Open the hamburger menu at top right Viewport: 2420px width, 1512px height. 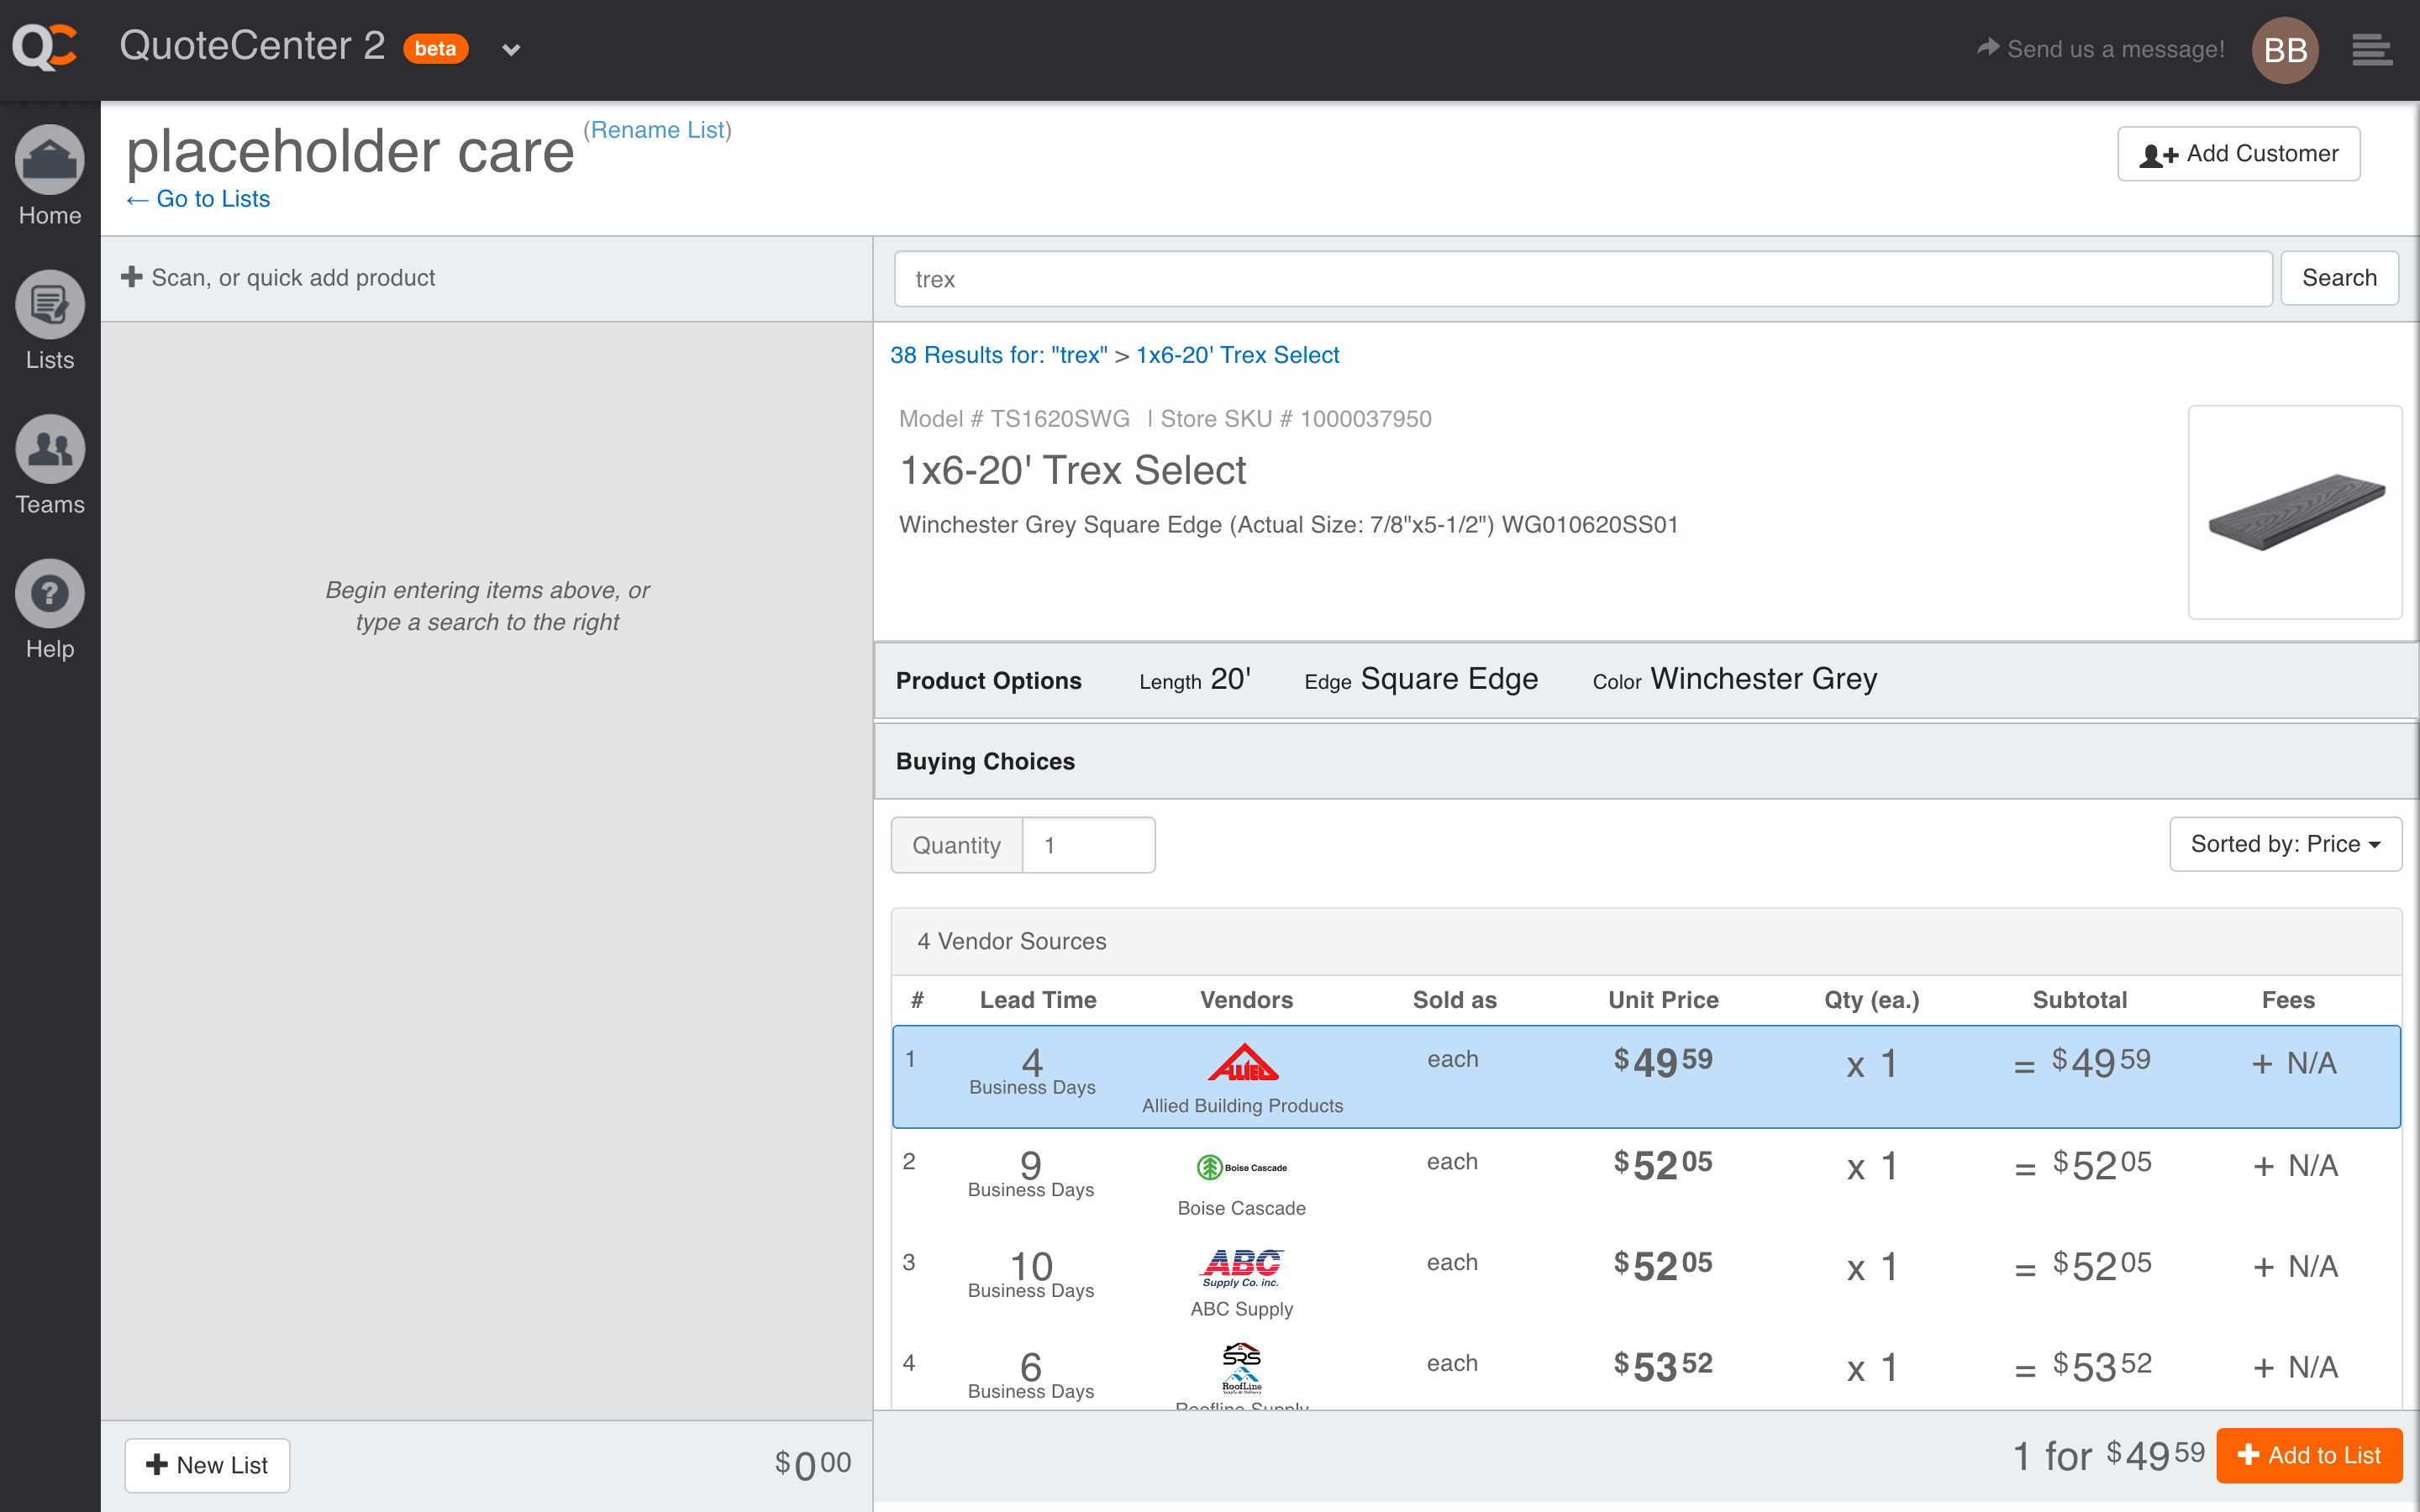(2372, 48)
